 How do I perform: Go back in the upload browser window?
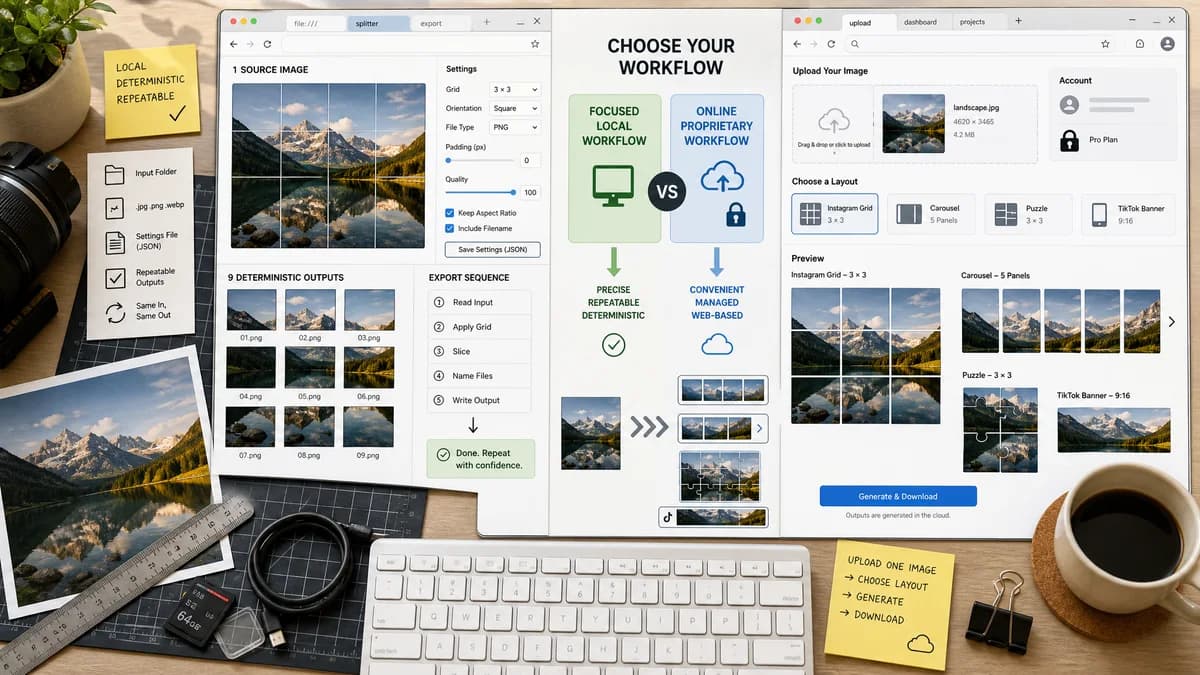(797, 44)
